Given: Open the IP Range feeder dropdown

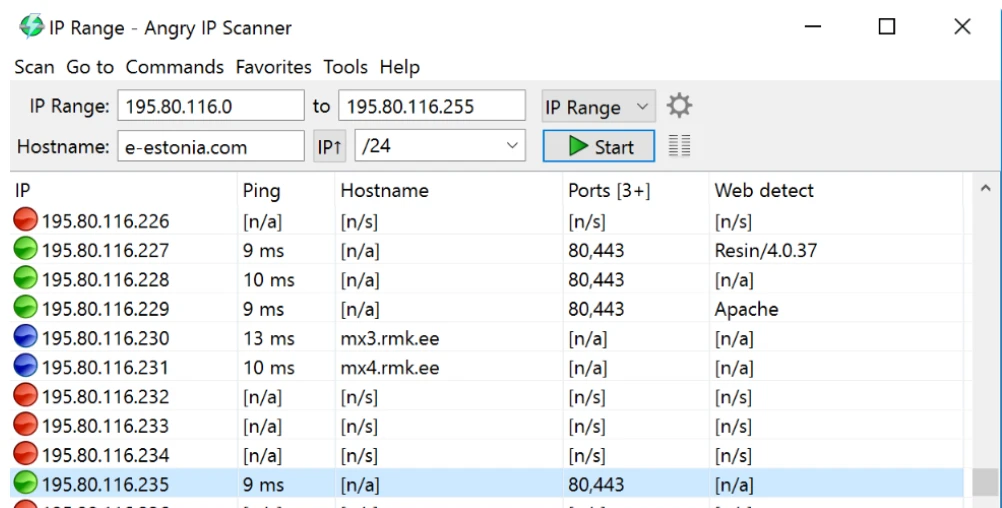Looking at the screenshot, I should 598,107.
